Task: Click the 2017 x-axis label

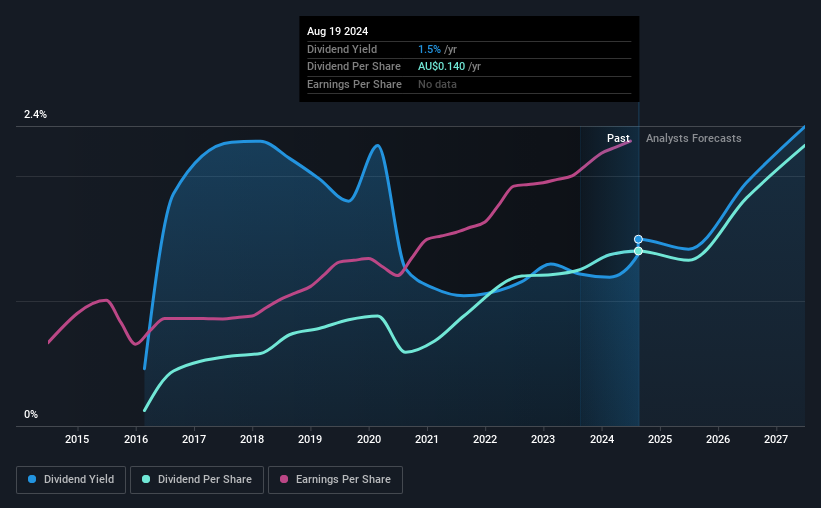Action: 194,439
